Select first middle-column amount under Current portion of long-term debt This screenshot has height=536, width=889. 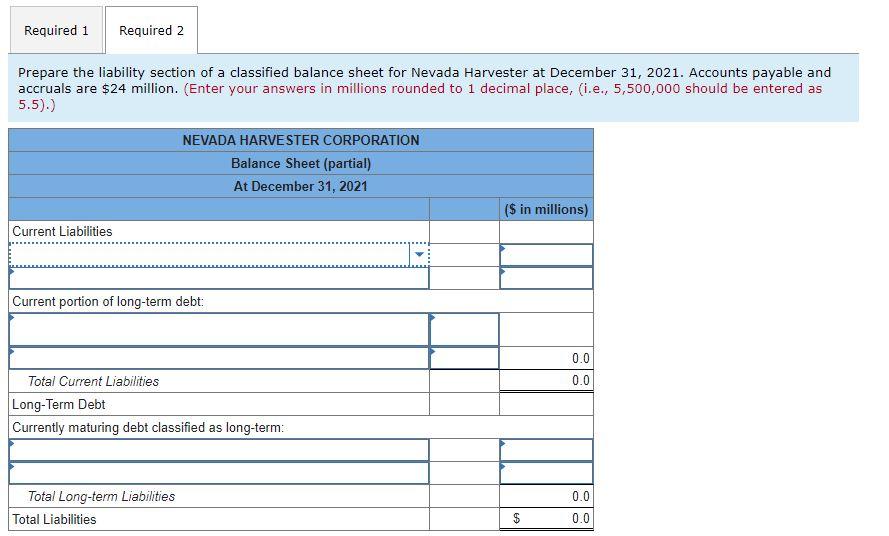click(464, 330)
